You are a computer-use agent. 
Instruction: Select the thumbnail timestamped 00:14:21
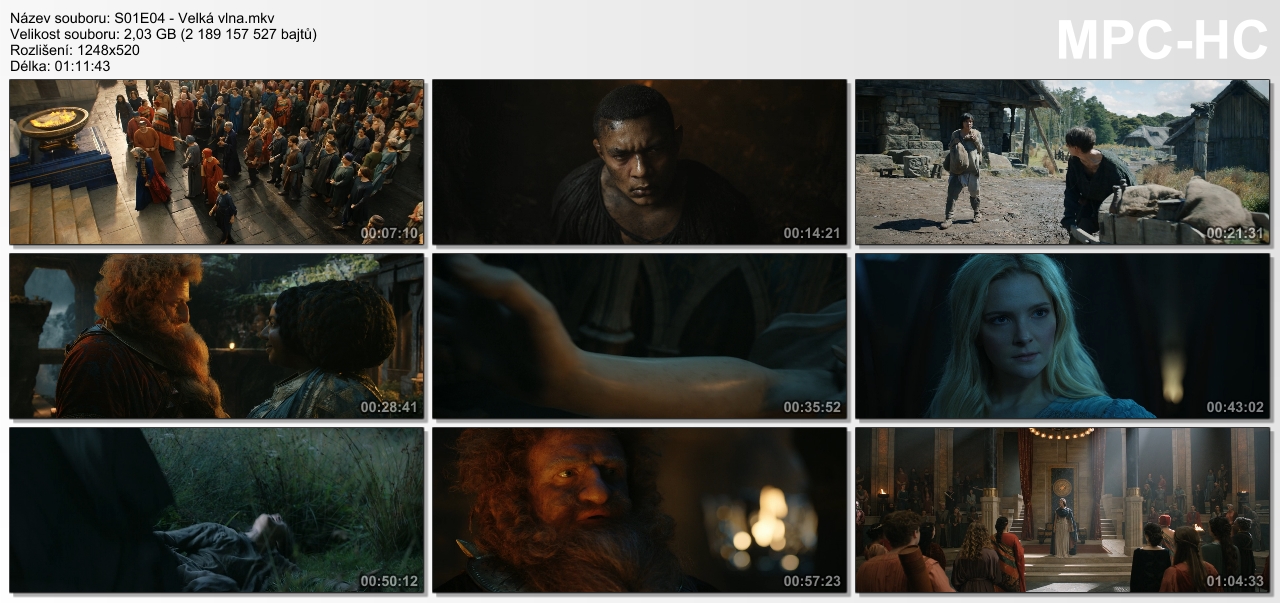coord(639,162)
